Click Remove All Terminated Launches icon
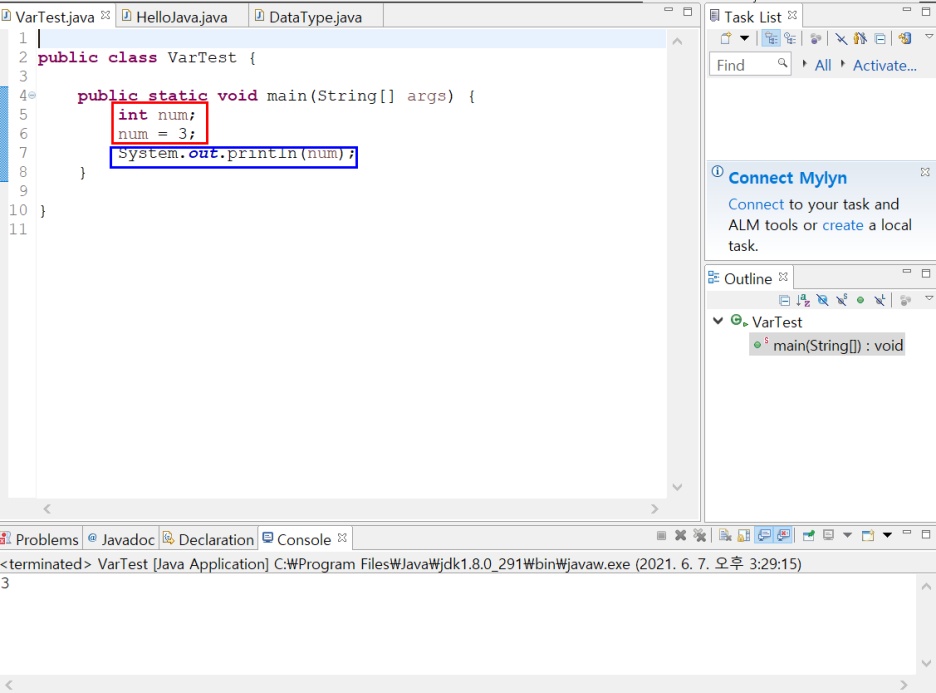This screenshot has height=693, width=936. (x=700, y=535)
